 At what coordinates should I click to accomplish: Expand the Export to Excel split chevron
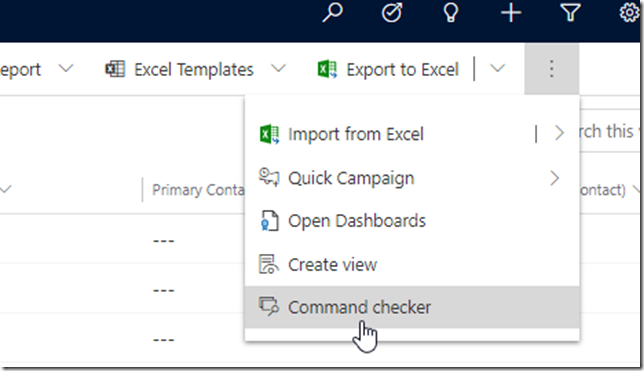pos(497,69)
